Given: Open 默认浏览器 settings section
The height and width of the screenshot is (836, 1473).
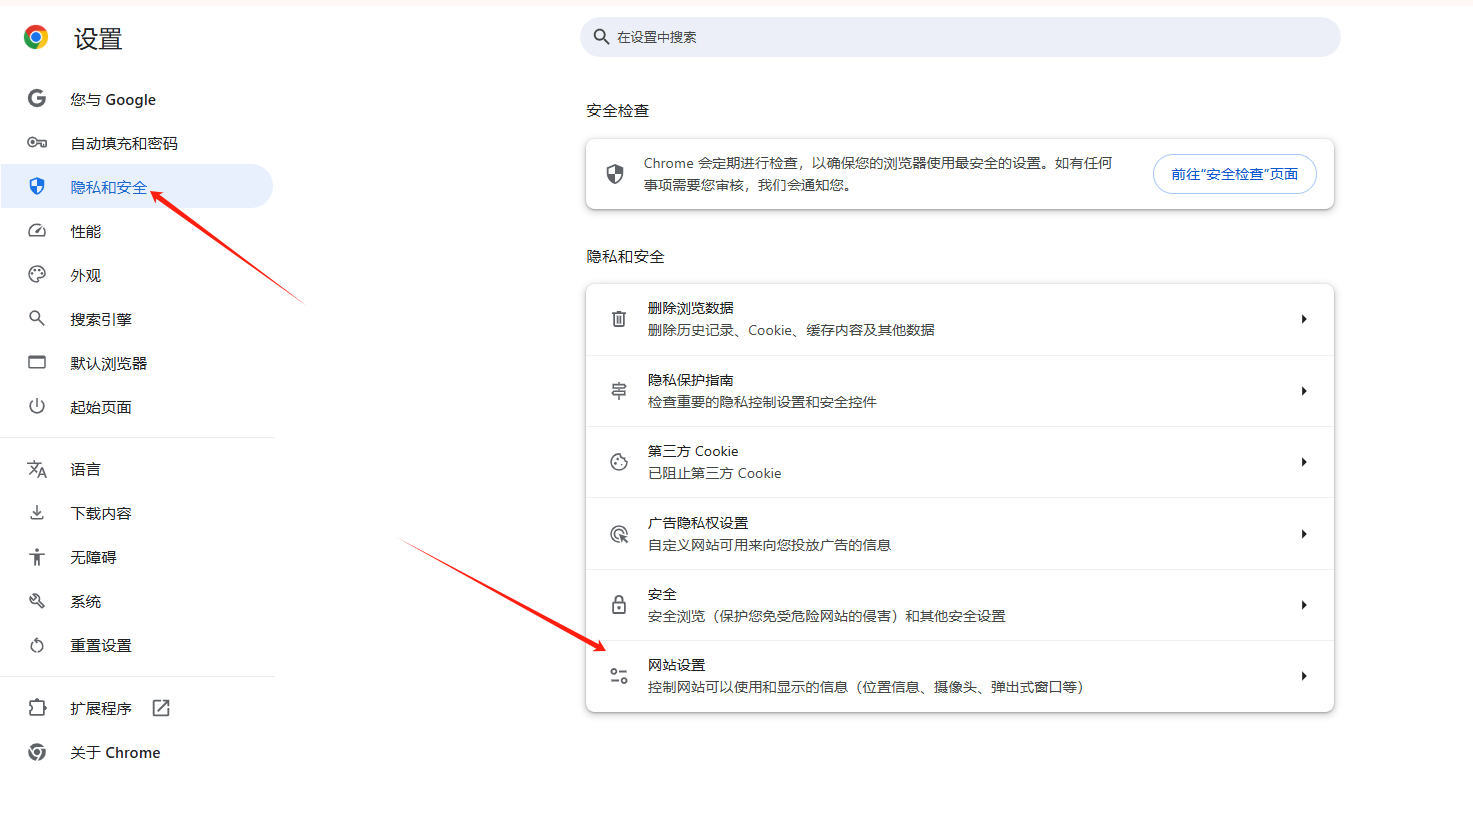Looking at the screenshot, I should 137,363.
